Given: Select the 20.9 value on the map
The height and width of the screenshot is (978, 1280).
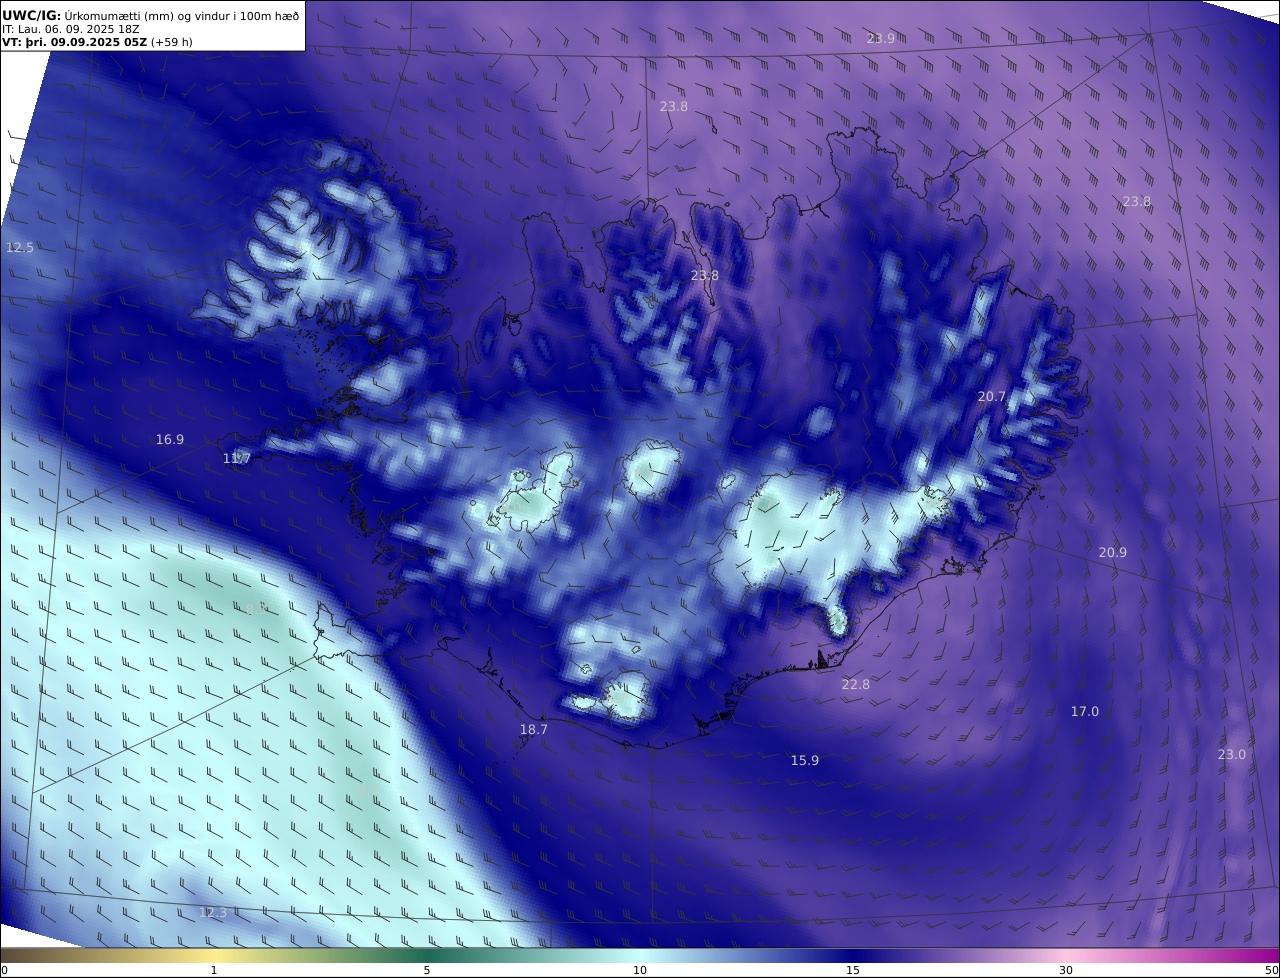Looking at the screenshot, I should tap(1113, 552).
